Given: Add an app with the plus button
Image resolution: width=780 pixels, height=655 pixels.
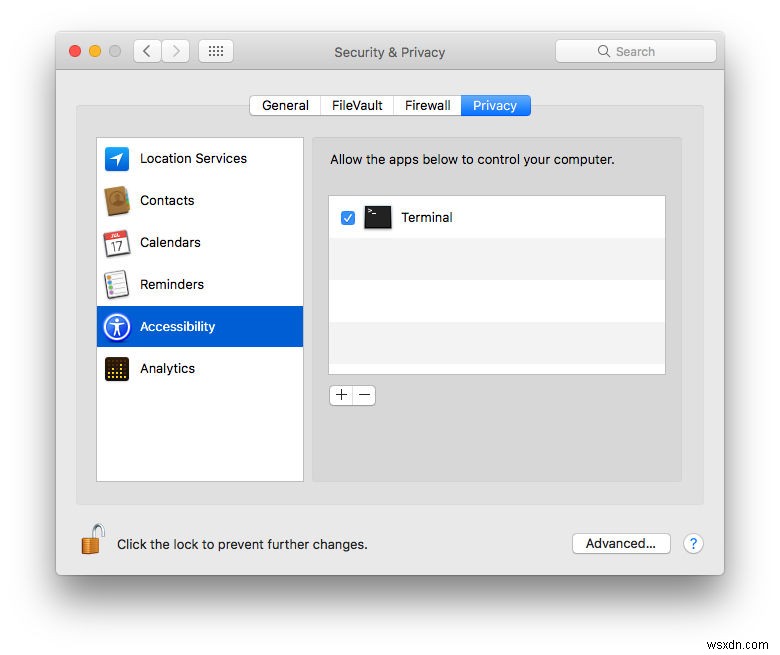Looking at the screenshot, I should point(341,395).
